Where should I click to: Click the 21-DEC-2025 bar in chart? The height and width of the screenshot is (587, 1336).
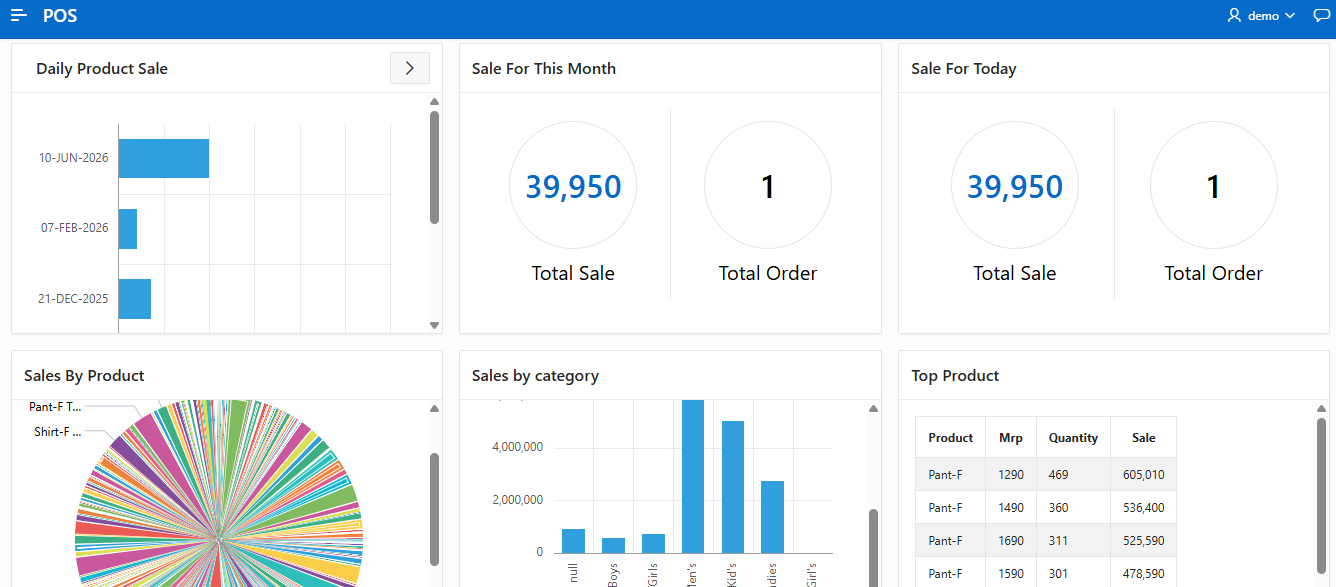coord(135,299)
